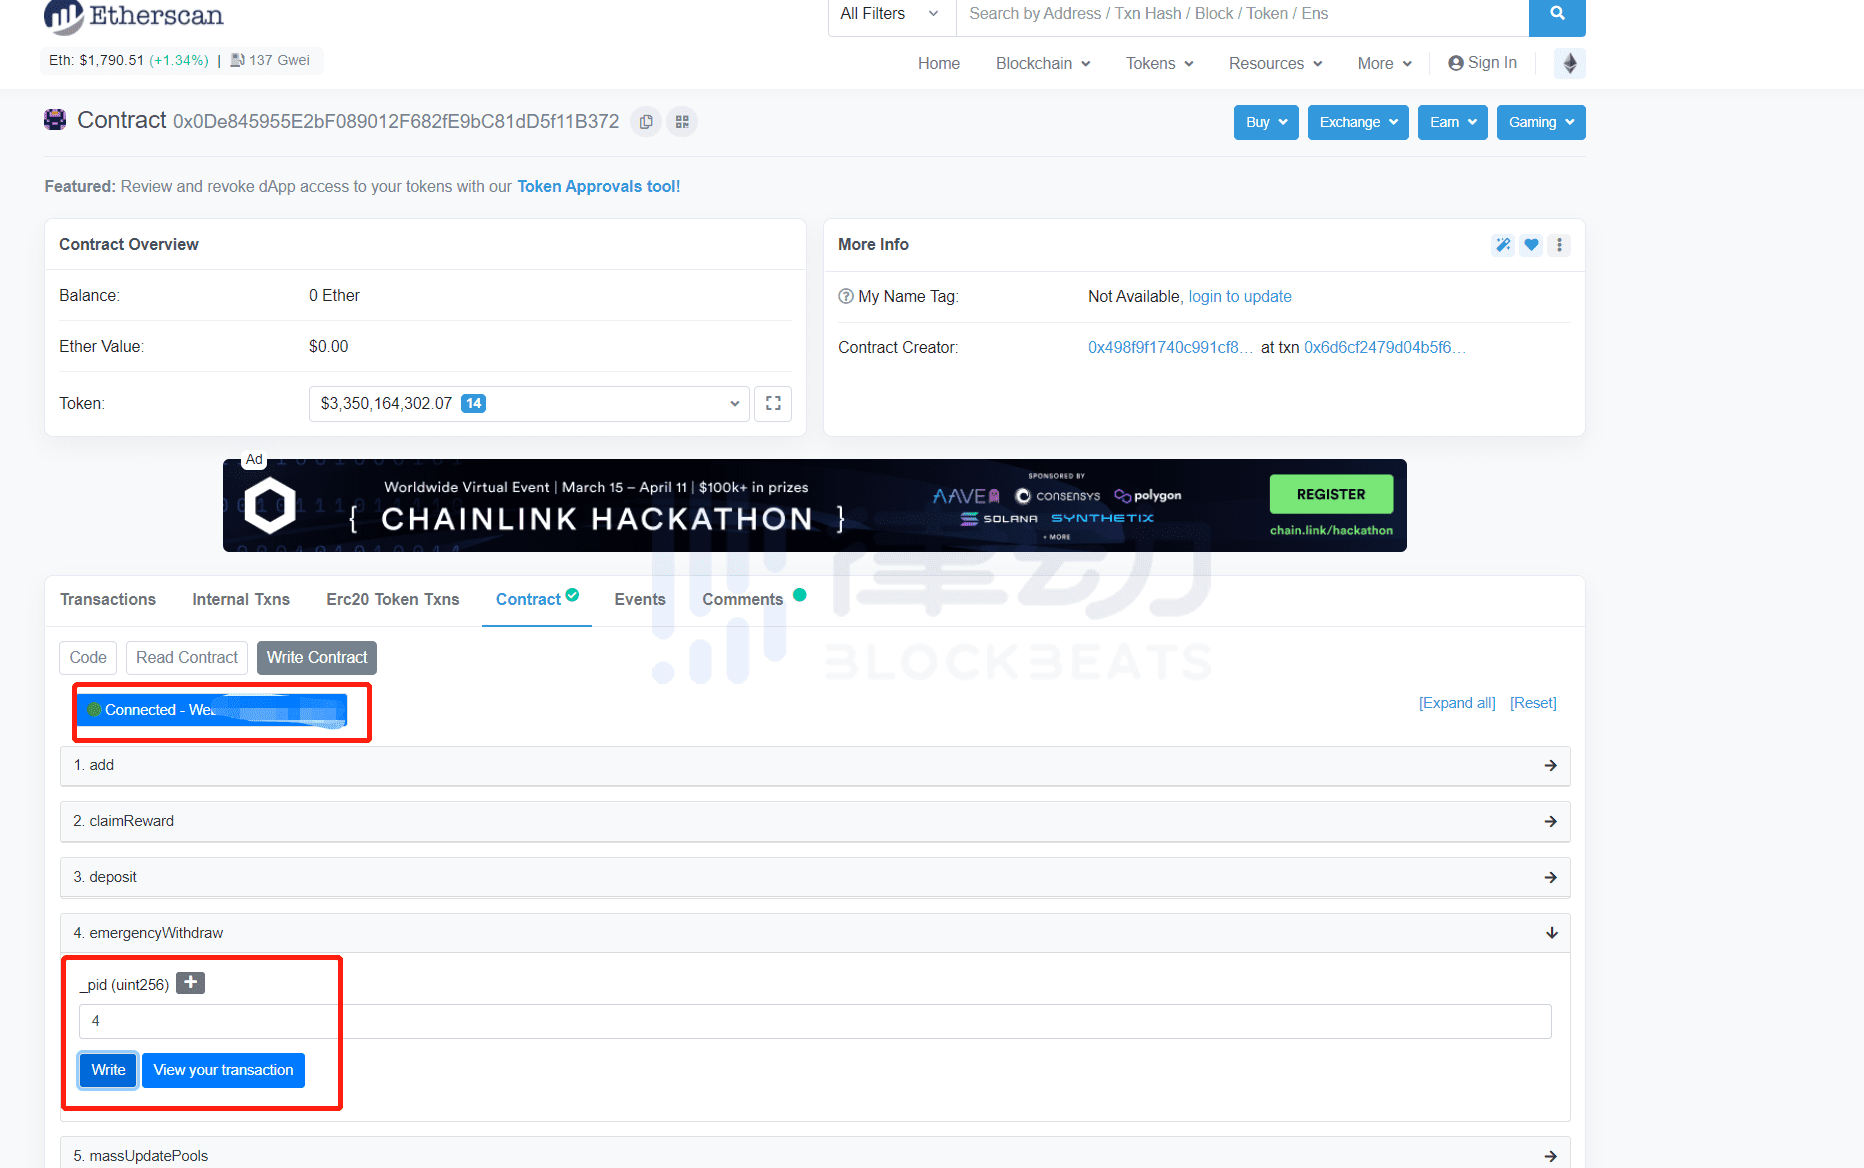Select the Read Contract button
The width and height of the screenshot is (1864, 1168).
pyautogui.click(x=187, y=658)
